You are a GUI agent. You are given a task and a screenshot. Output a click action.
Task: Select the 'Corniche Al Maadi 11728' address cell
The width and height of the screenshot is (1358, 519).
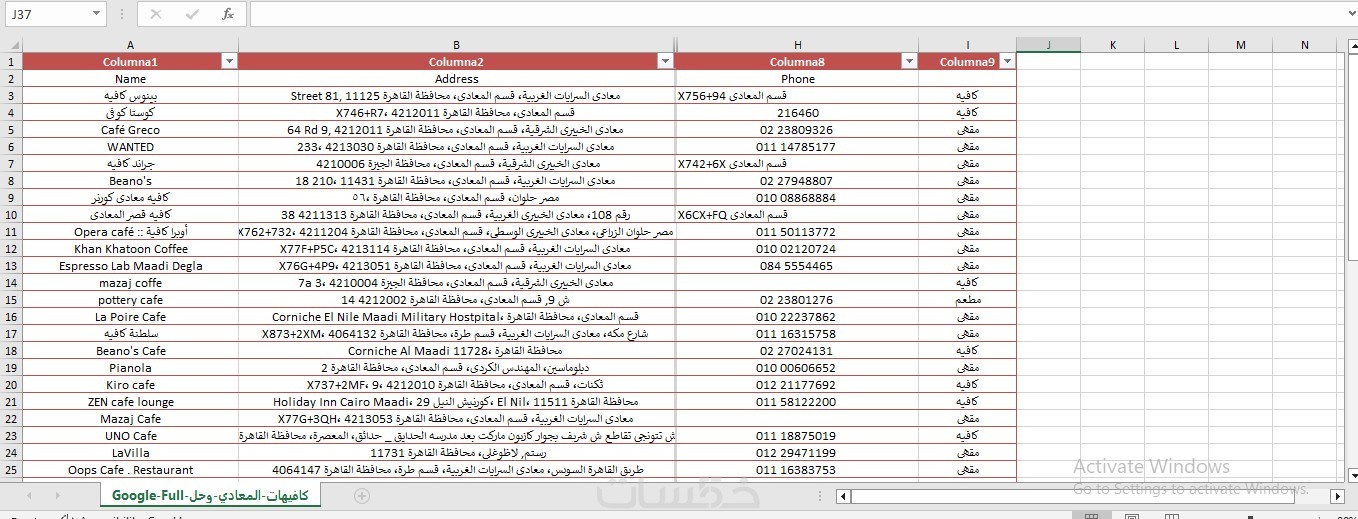pos(457,351)
